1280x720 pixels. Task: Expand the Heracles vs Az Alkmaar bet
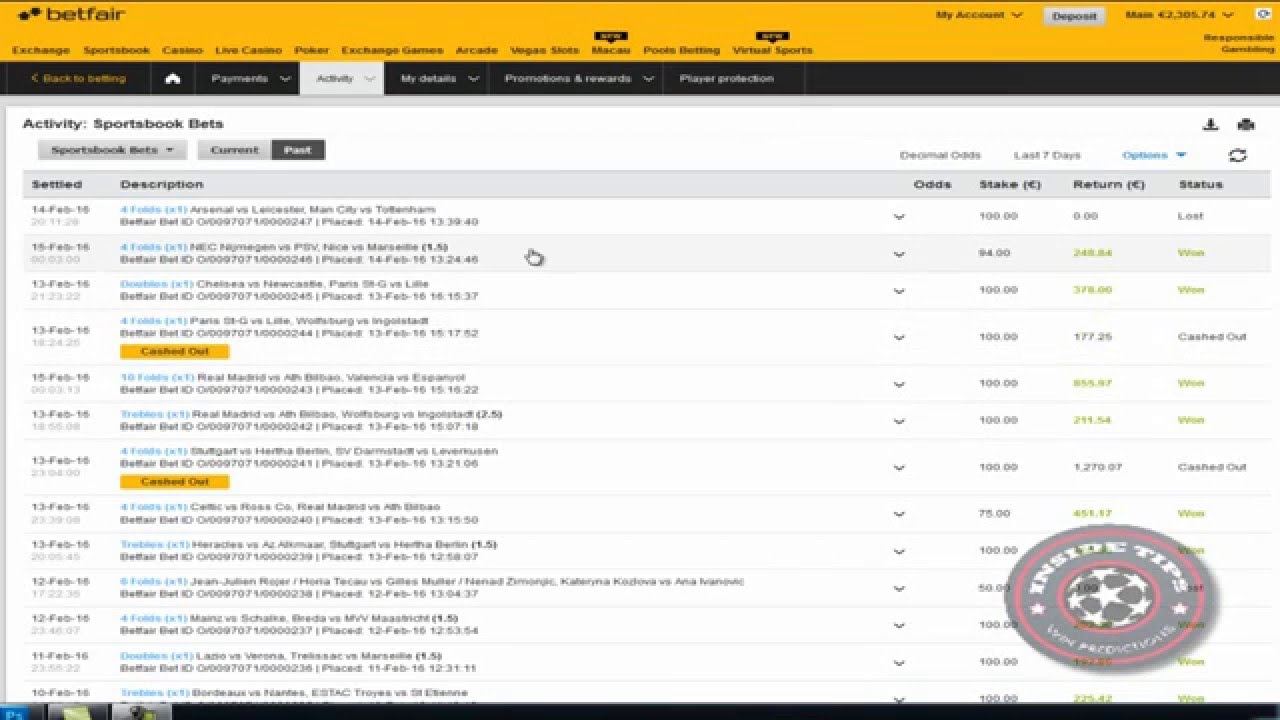point(898,552)
